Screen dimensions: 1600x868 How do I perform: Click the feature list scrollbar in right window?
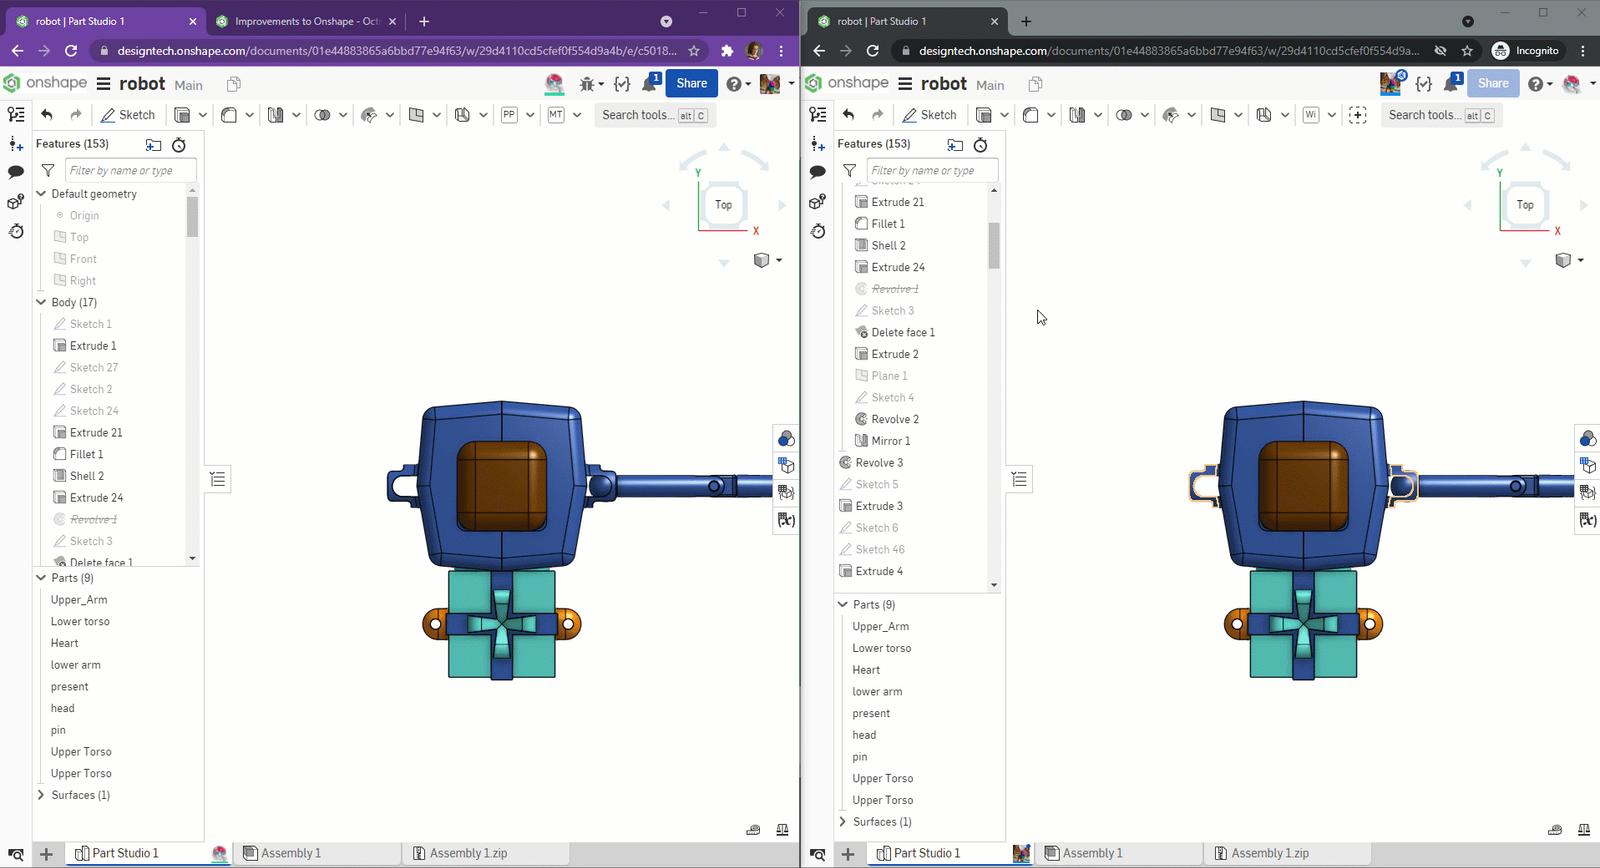coord(994,245)
